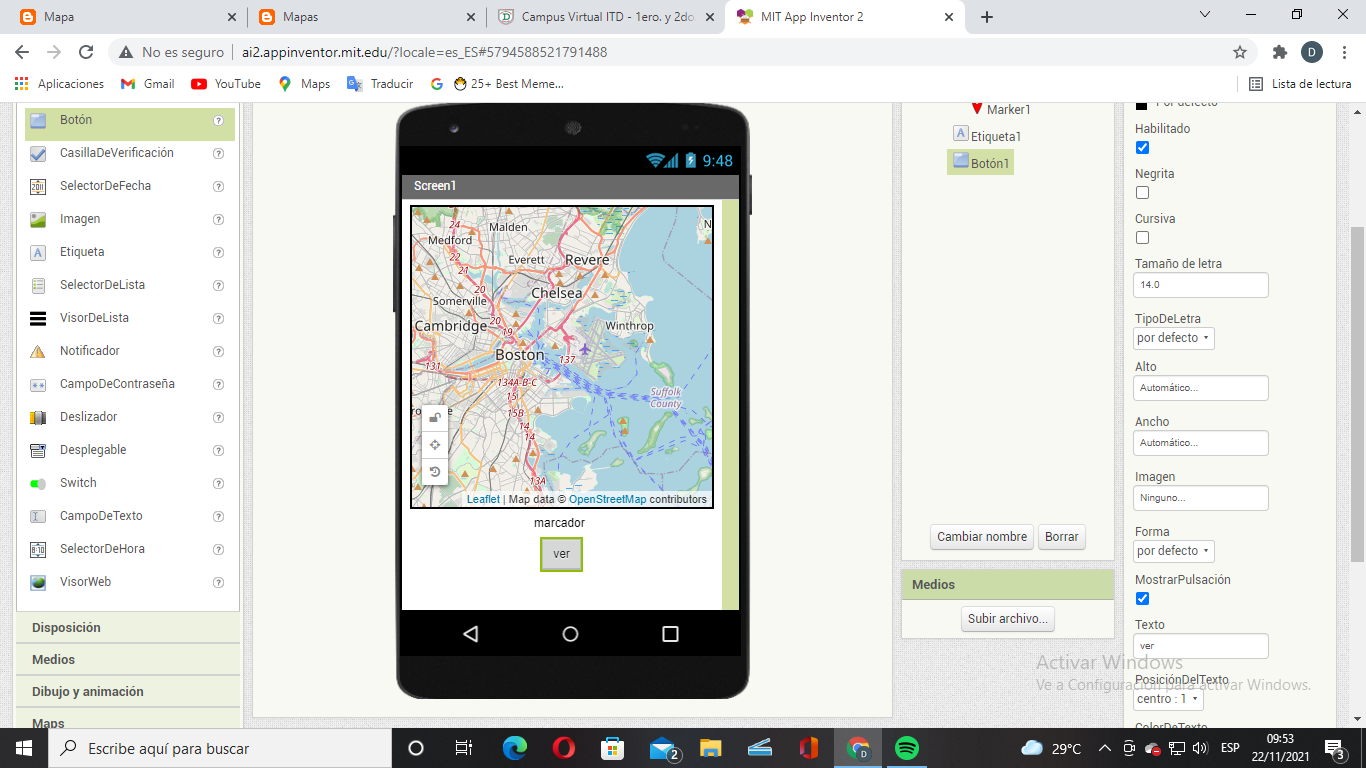Click the Alto property field
The height and width of the screenshot is (768, 1366).
tap(1201, 388)
